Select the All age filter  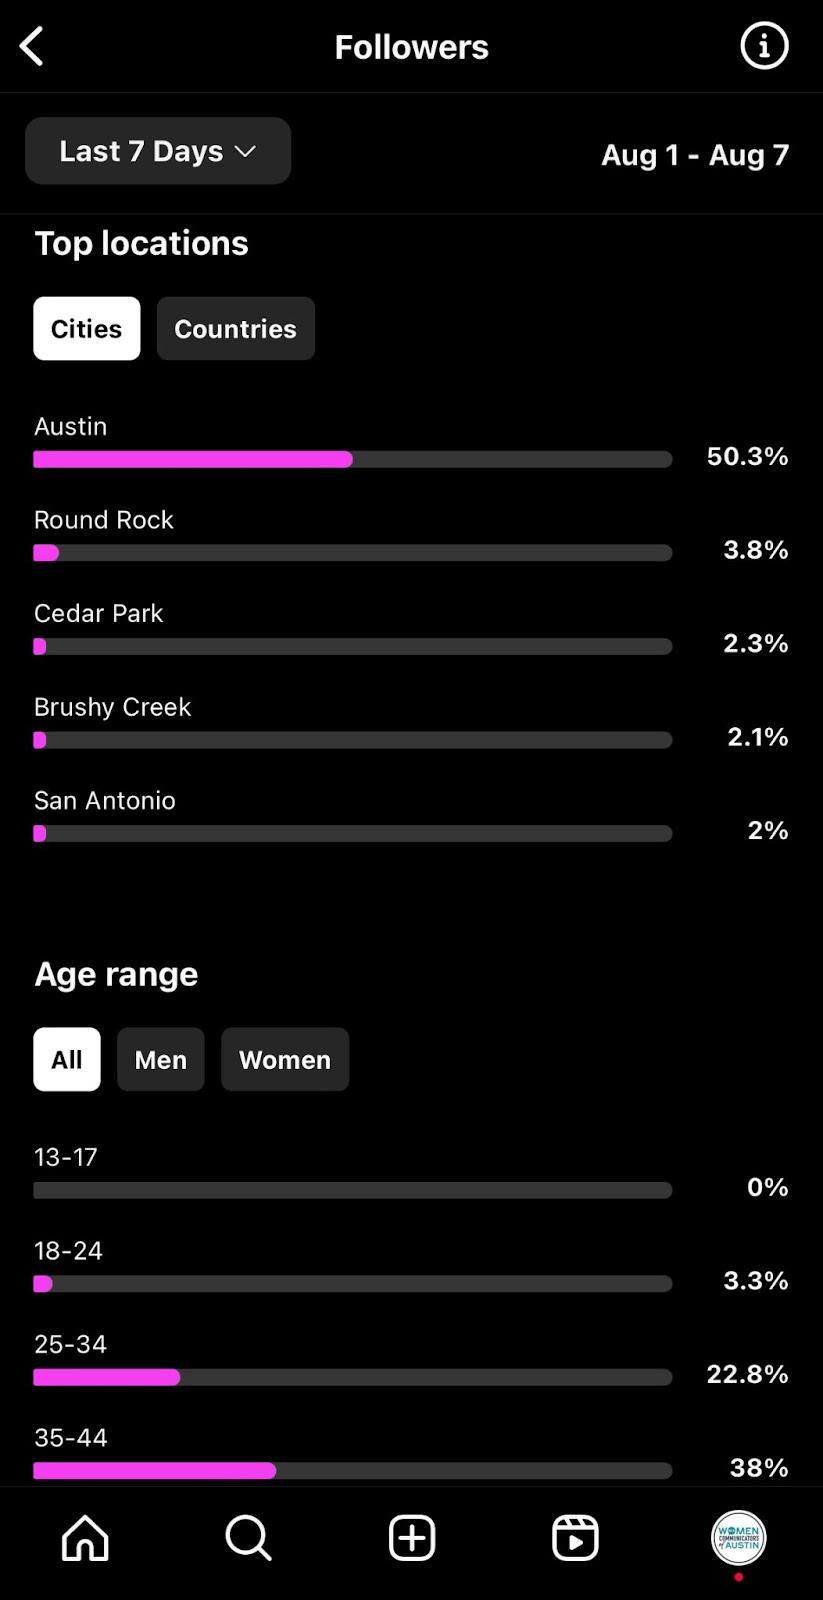tap(67, 1060)
